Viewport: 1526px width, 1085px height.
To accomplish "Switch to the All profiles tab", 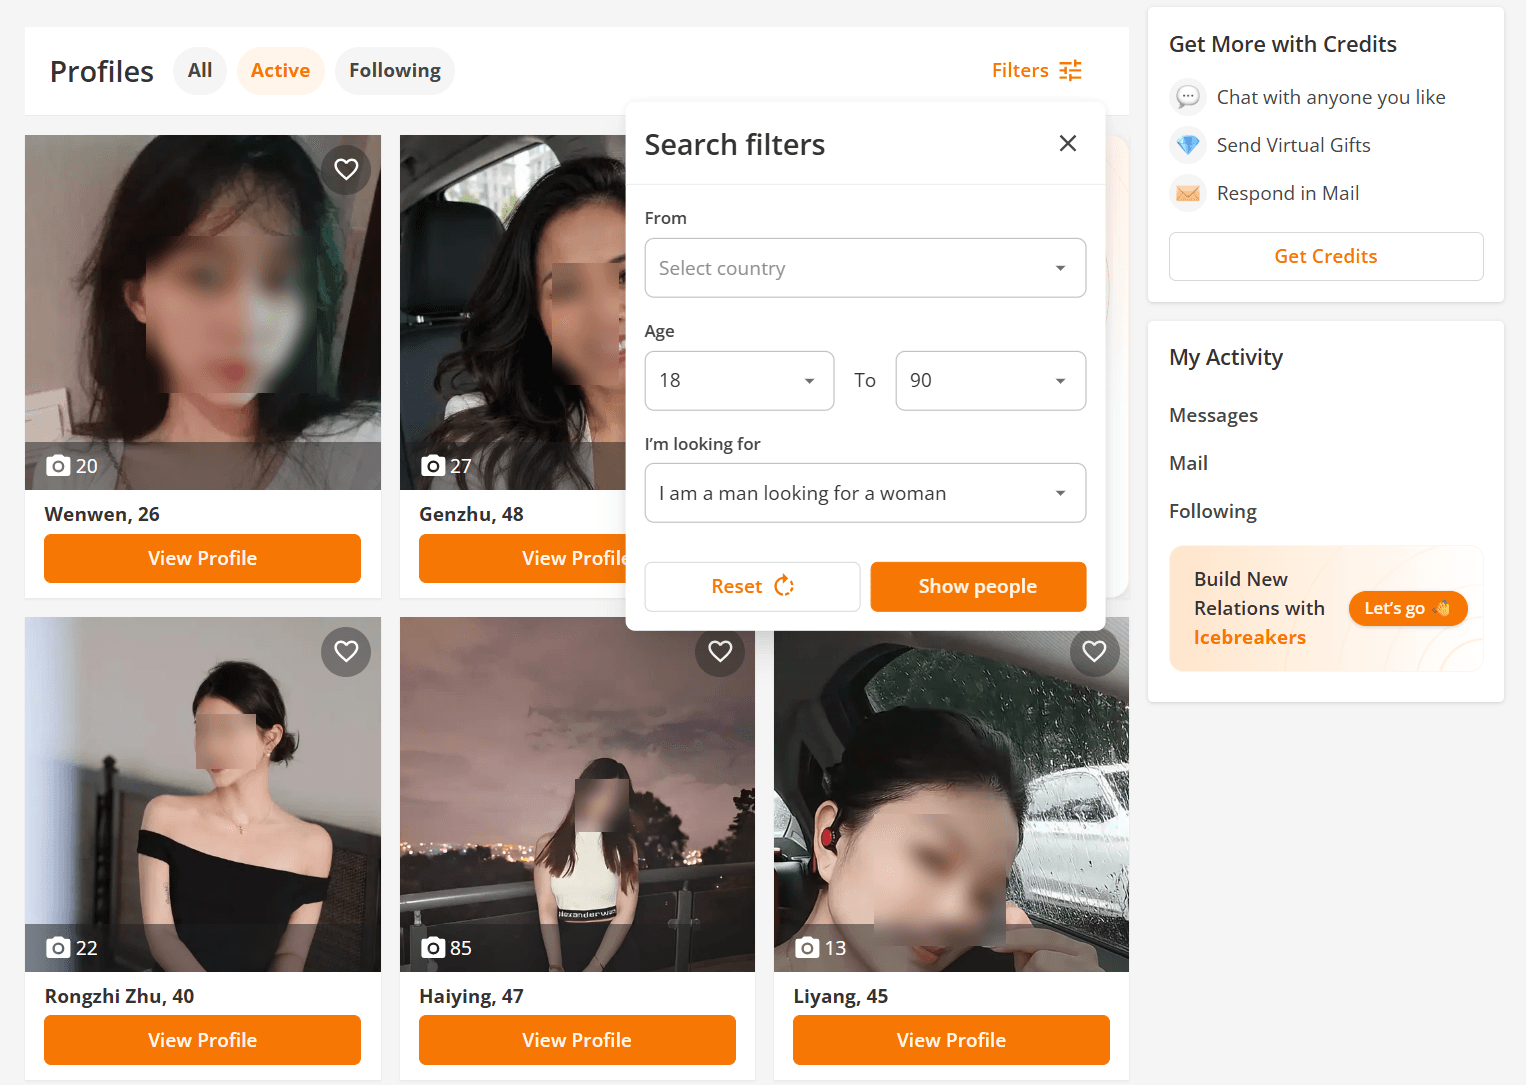I will click(x=200, y=71).
